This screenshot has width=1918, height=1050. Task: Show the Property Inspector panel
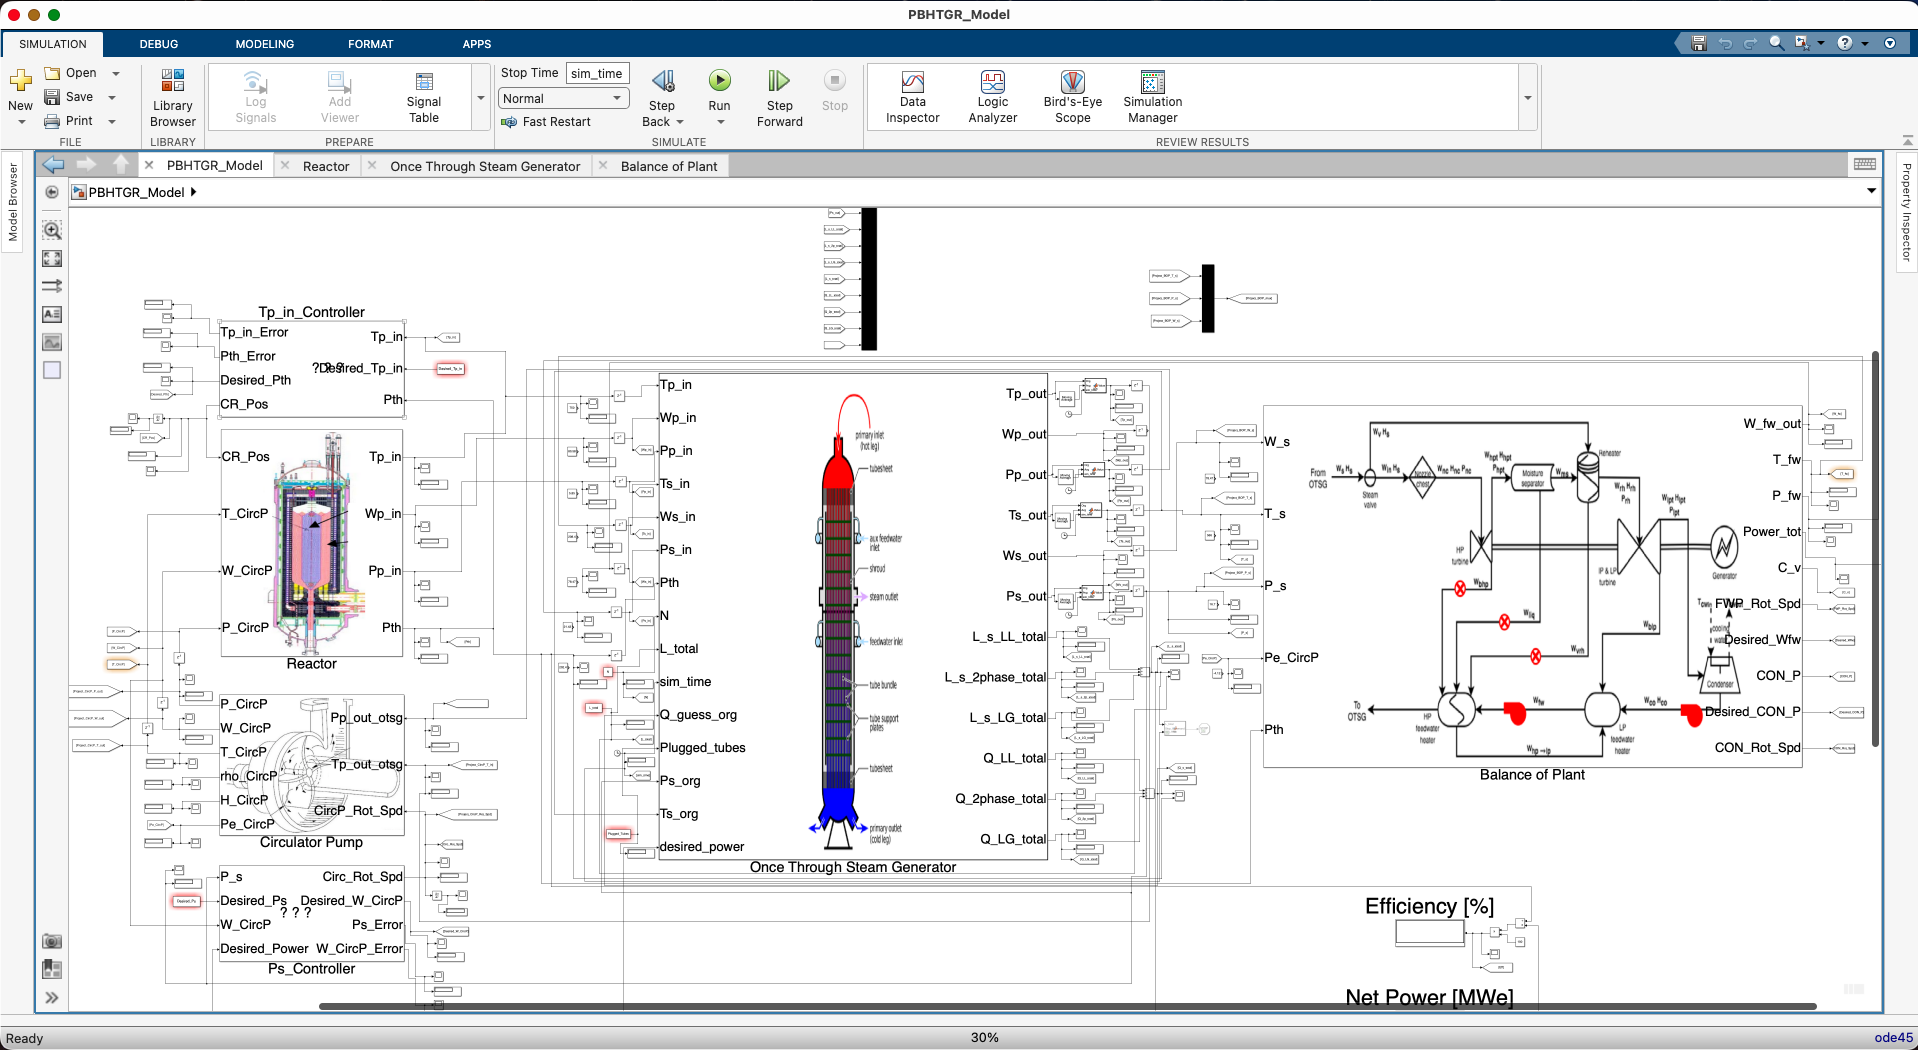[1906, 210]
